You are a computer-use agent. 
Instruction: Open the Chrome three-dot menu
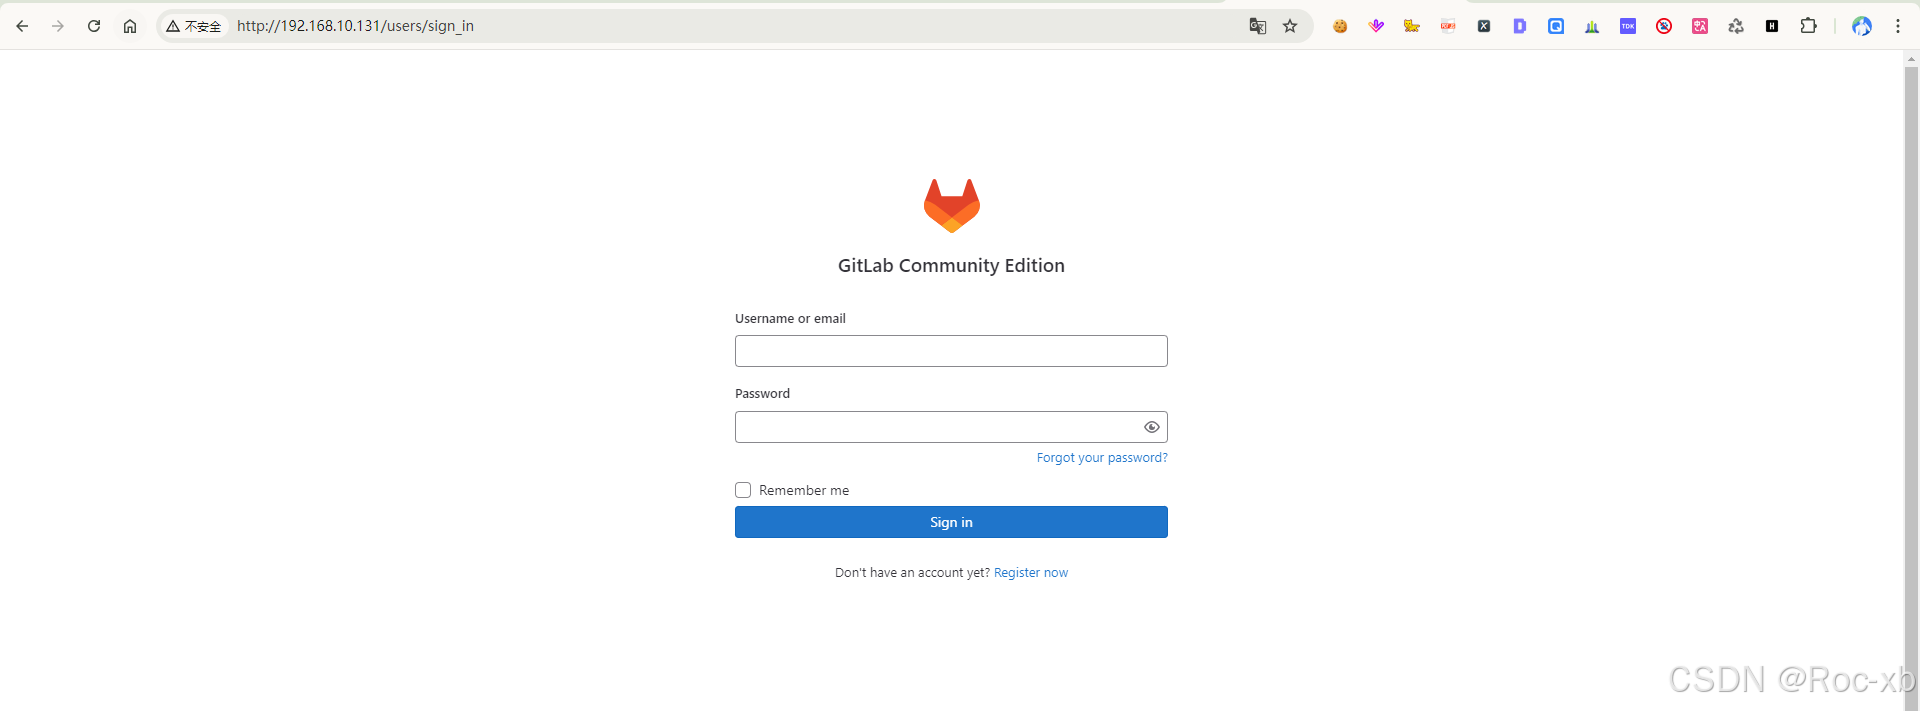point(1898,26)
